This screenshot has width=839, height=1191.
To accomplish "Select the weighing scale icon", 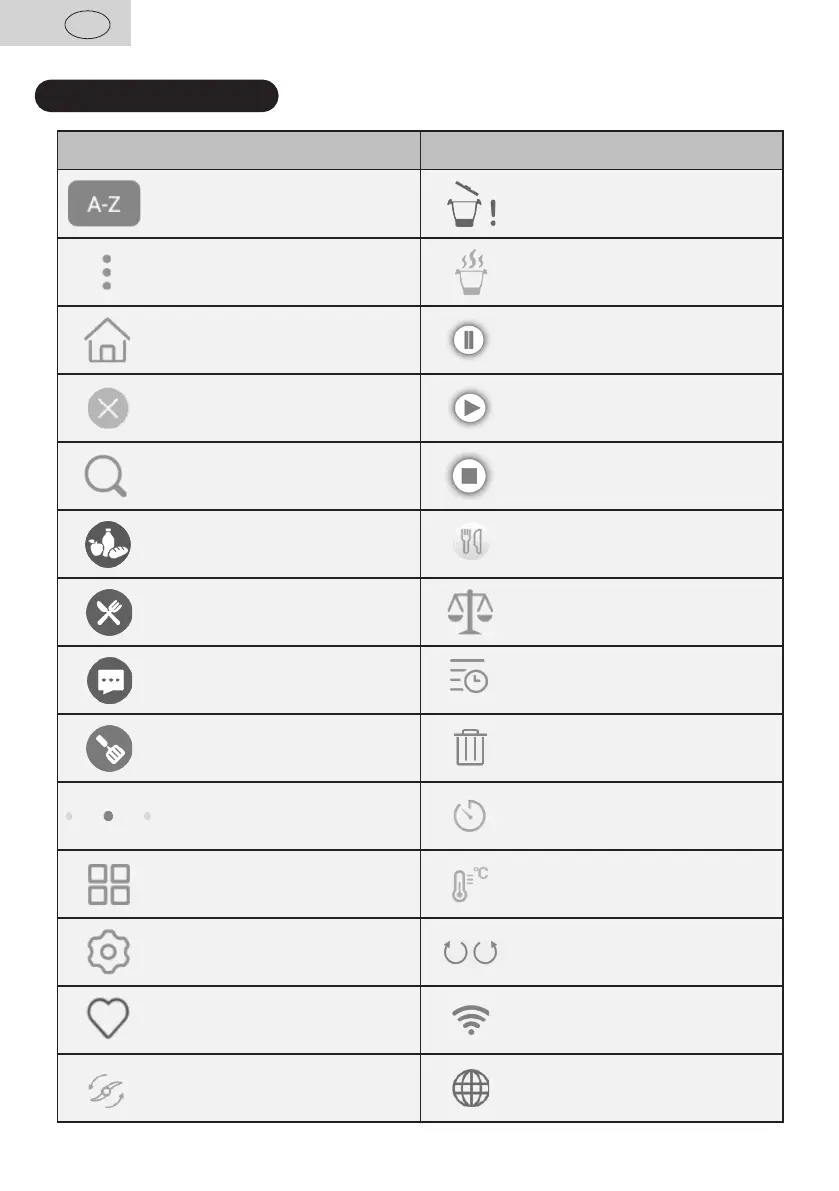I will tap(470, 612).
